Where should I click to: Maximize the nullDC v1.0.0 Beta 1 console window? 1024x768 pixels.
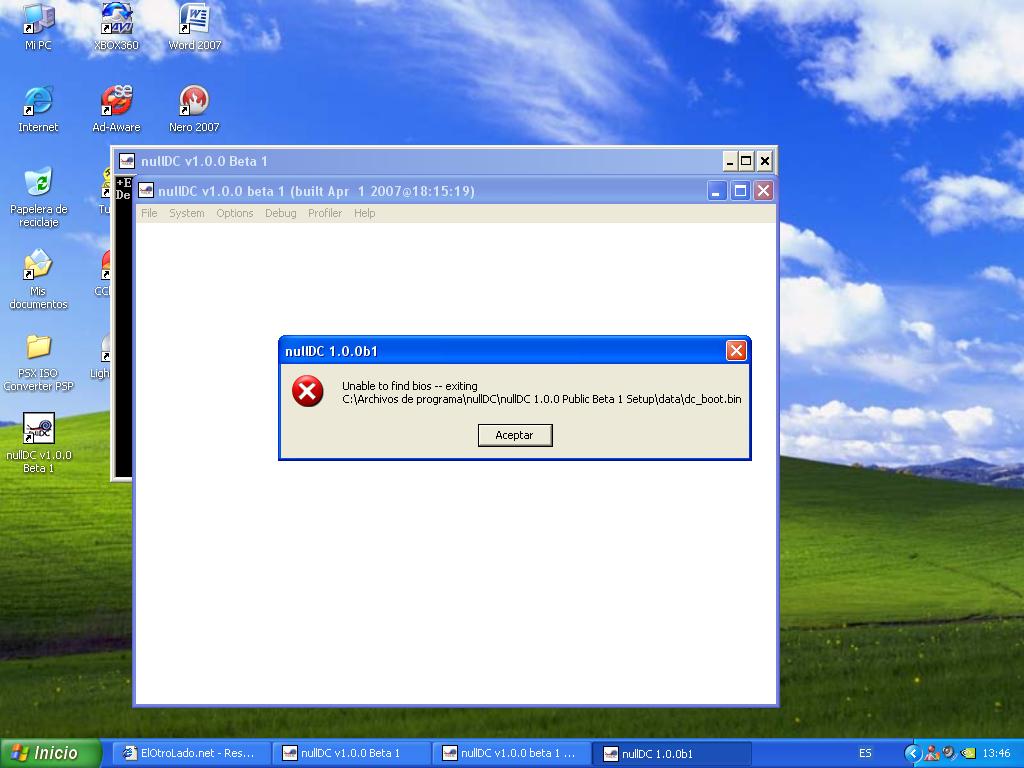(x=746, y=161)
